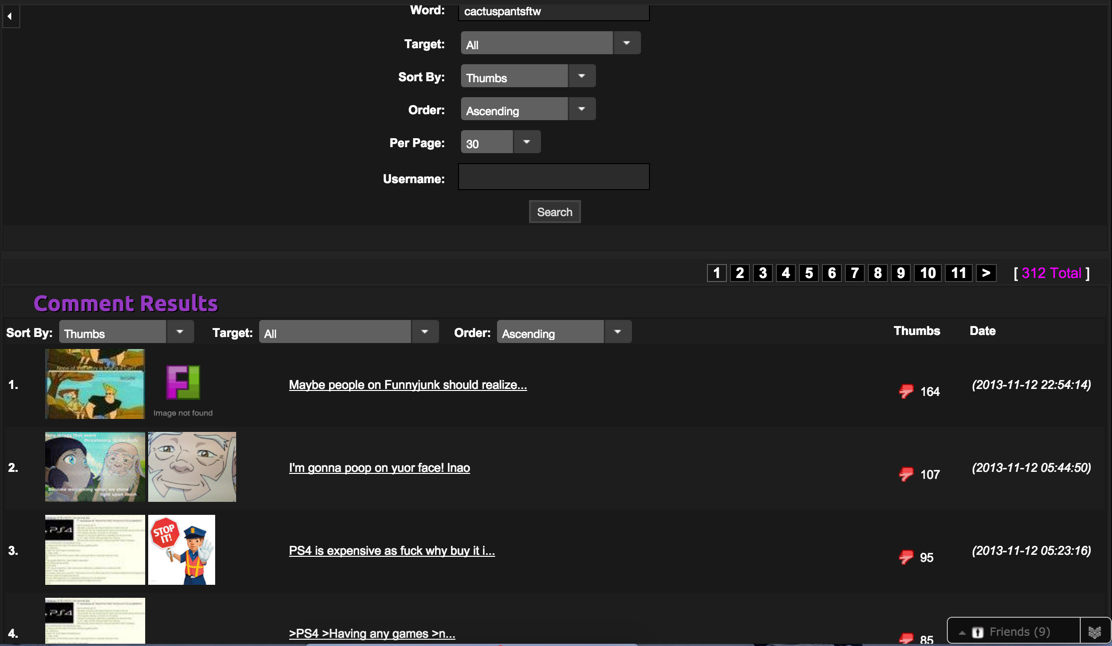Open the Friends (9) chat panel

[x=1013, y=632]
